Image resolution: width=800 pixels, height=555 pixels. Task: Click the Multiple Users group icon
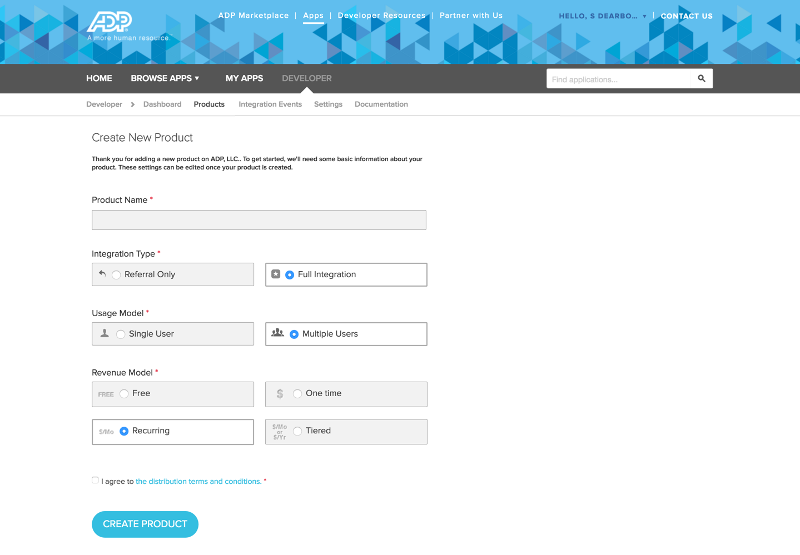point(278,333)
